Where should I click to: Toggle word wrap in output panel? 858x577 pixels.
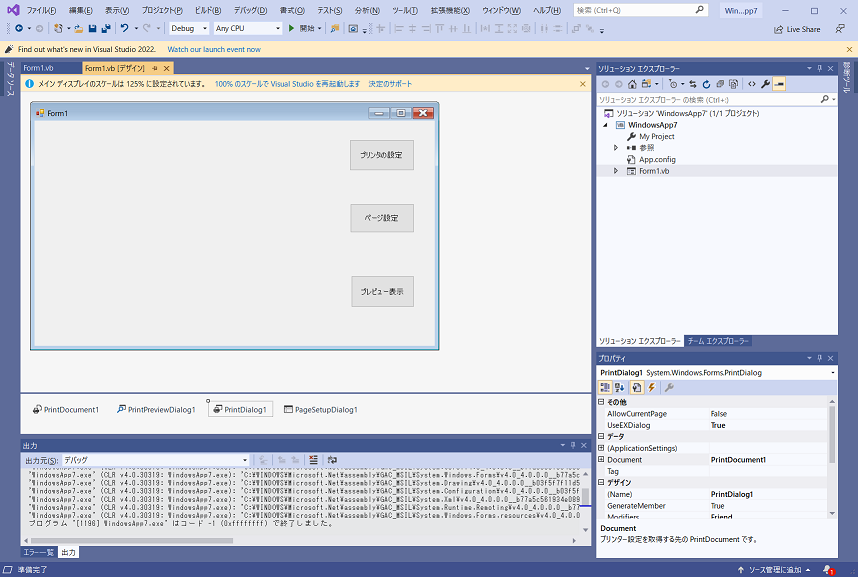(332, 460)
